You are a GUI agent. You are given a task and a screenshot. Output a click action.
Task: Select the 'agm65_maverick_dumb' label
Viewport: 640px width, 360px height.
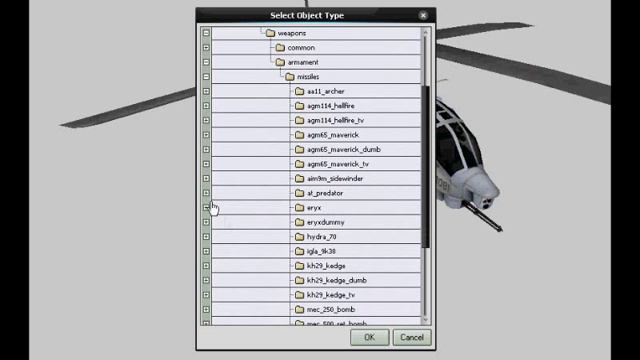(x=344, y=149)
